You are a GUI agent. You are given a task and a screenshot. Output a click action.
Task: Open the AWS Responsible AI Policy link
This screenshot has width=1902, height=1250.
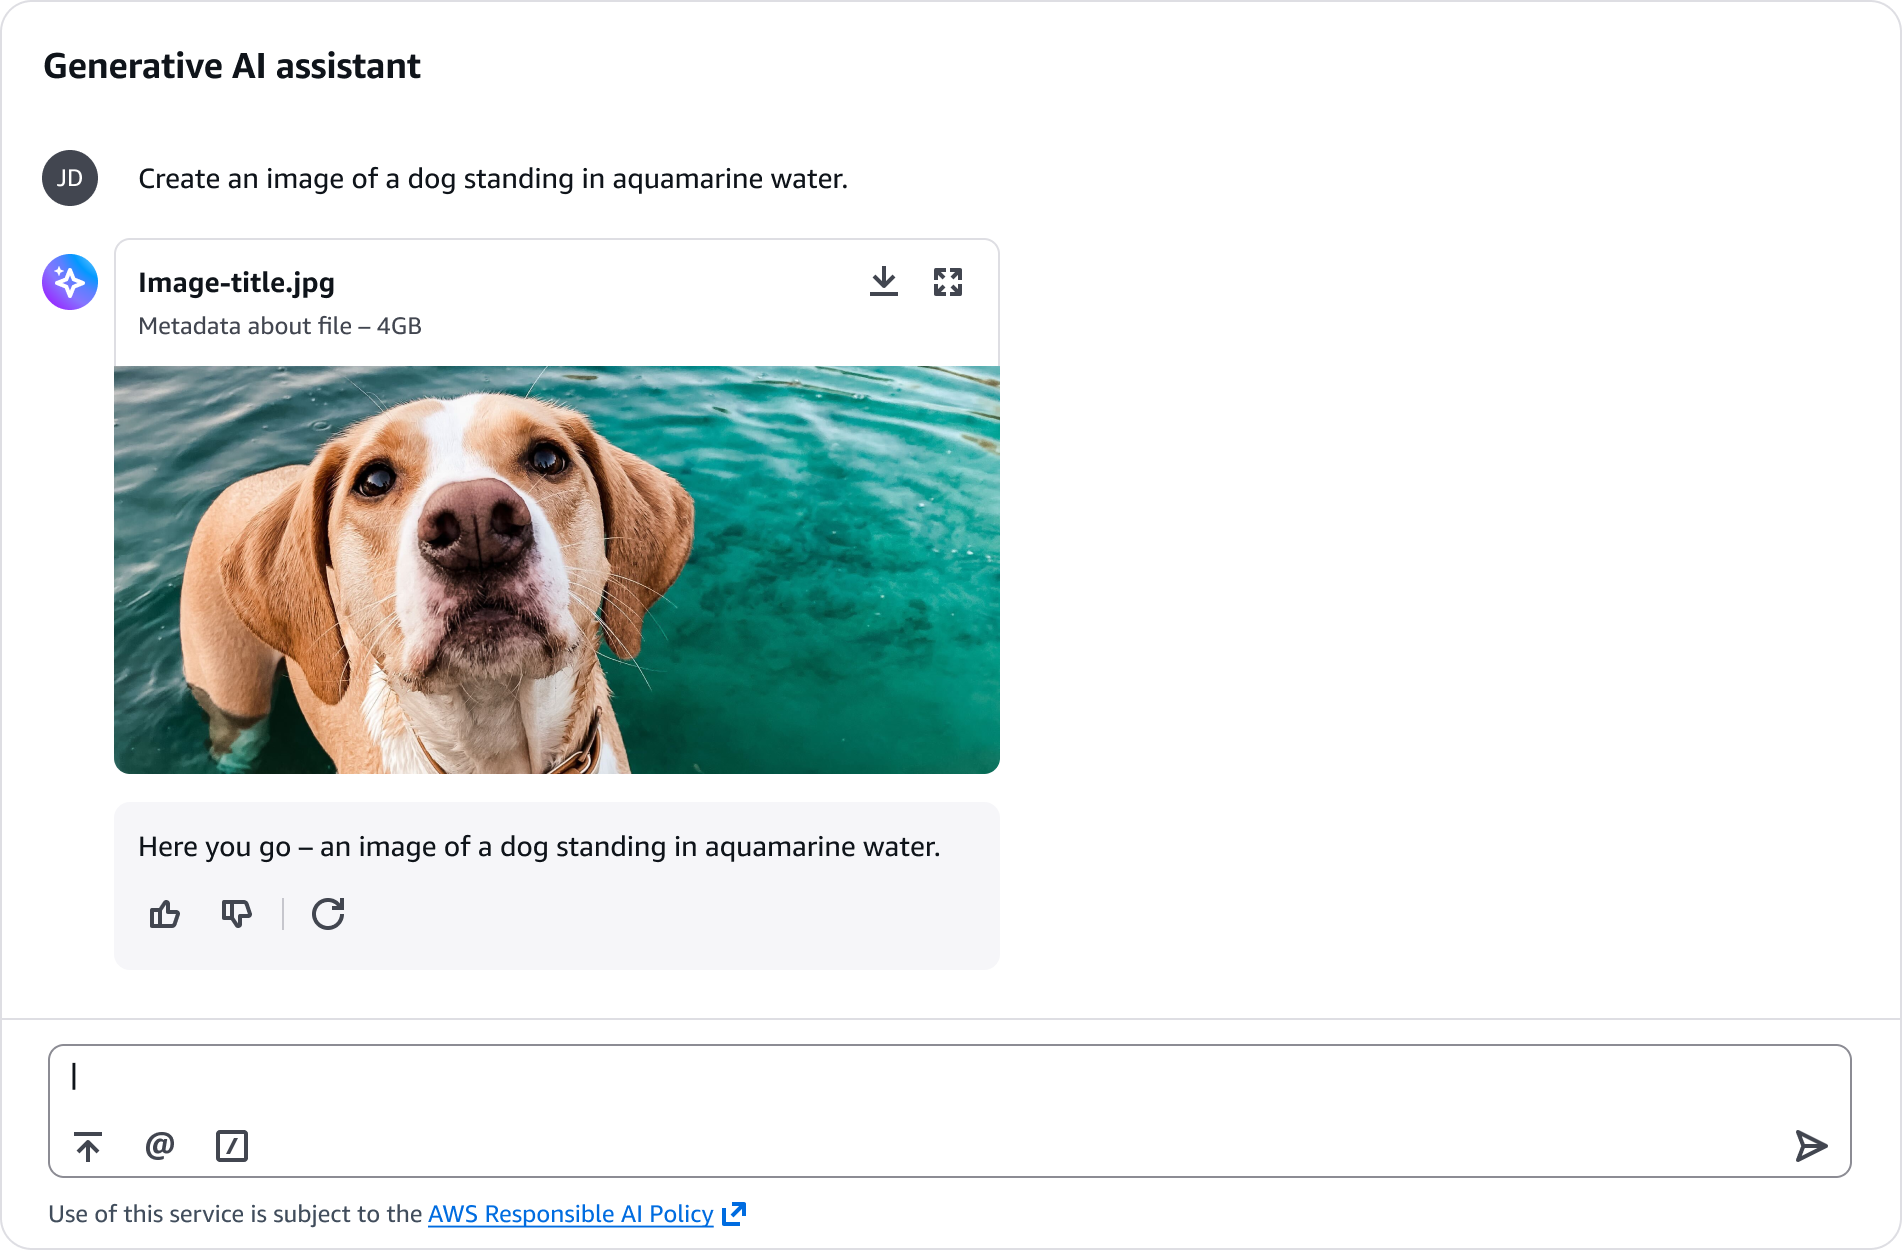click(570, 1214)
